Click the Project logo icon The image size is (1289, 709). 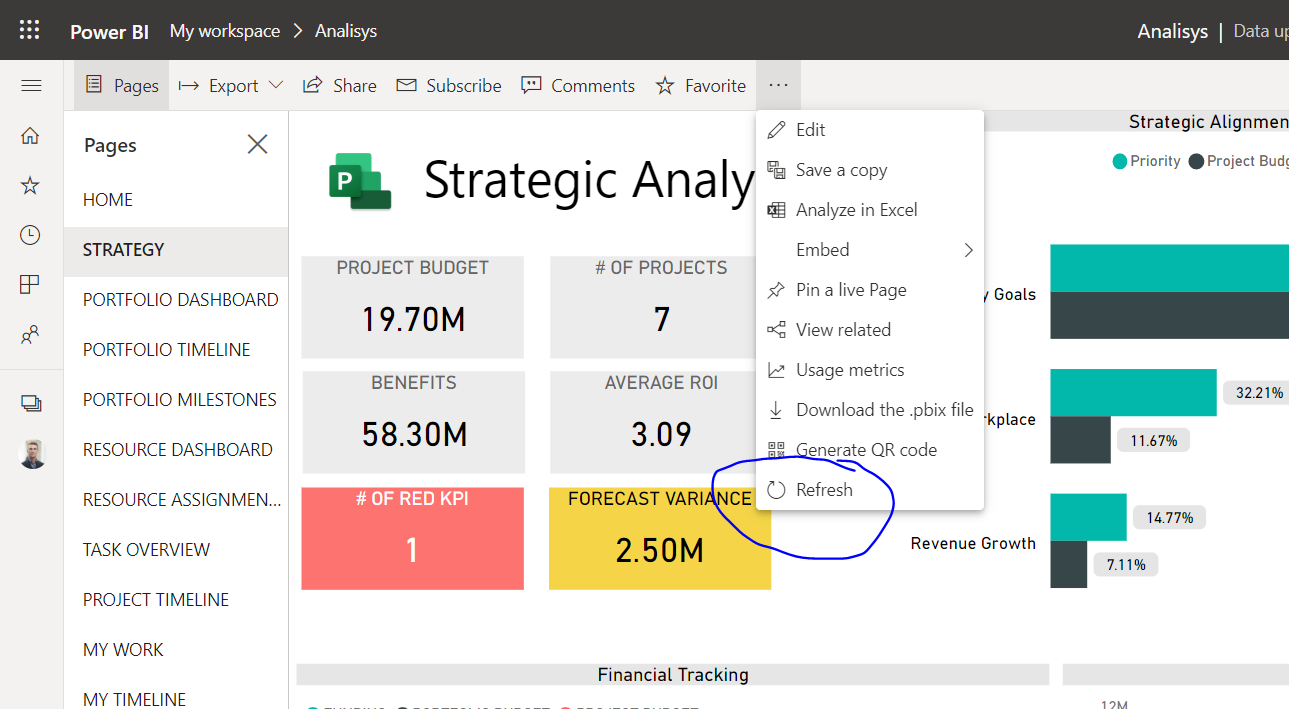360,181
